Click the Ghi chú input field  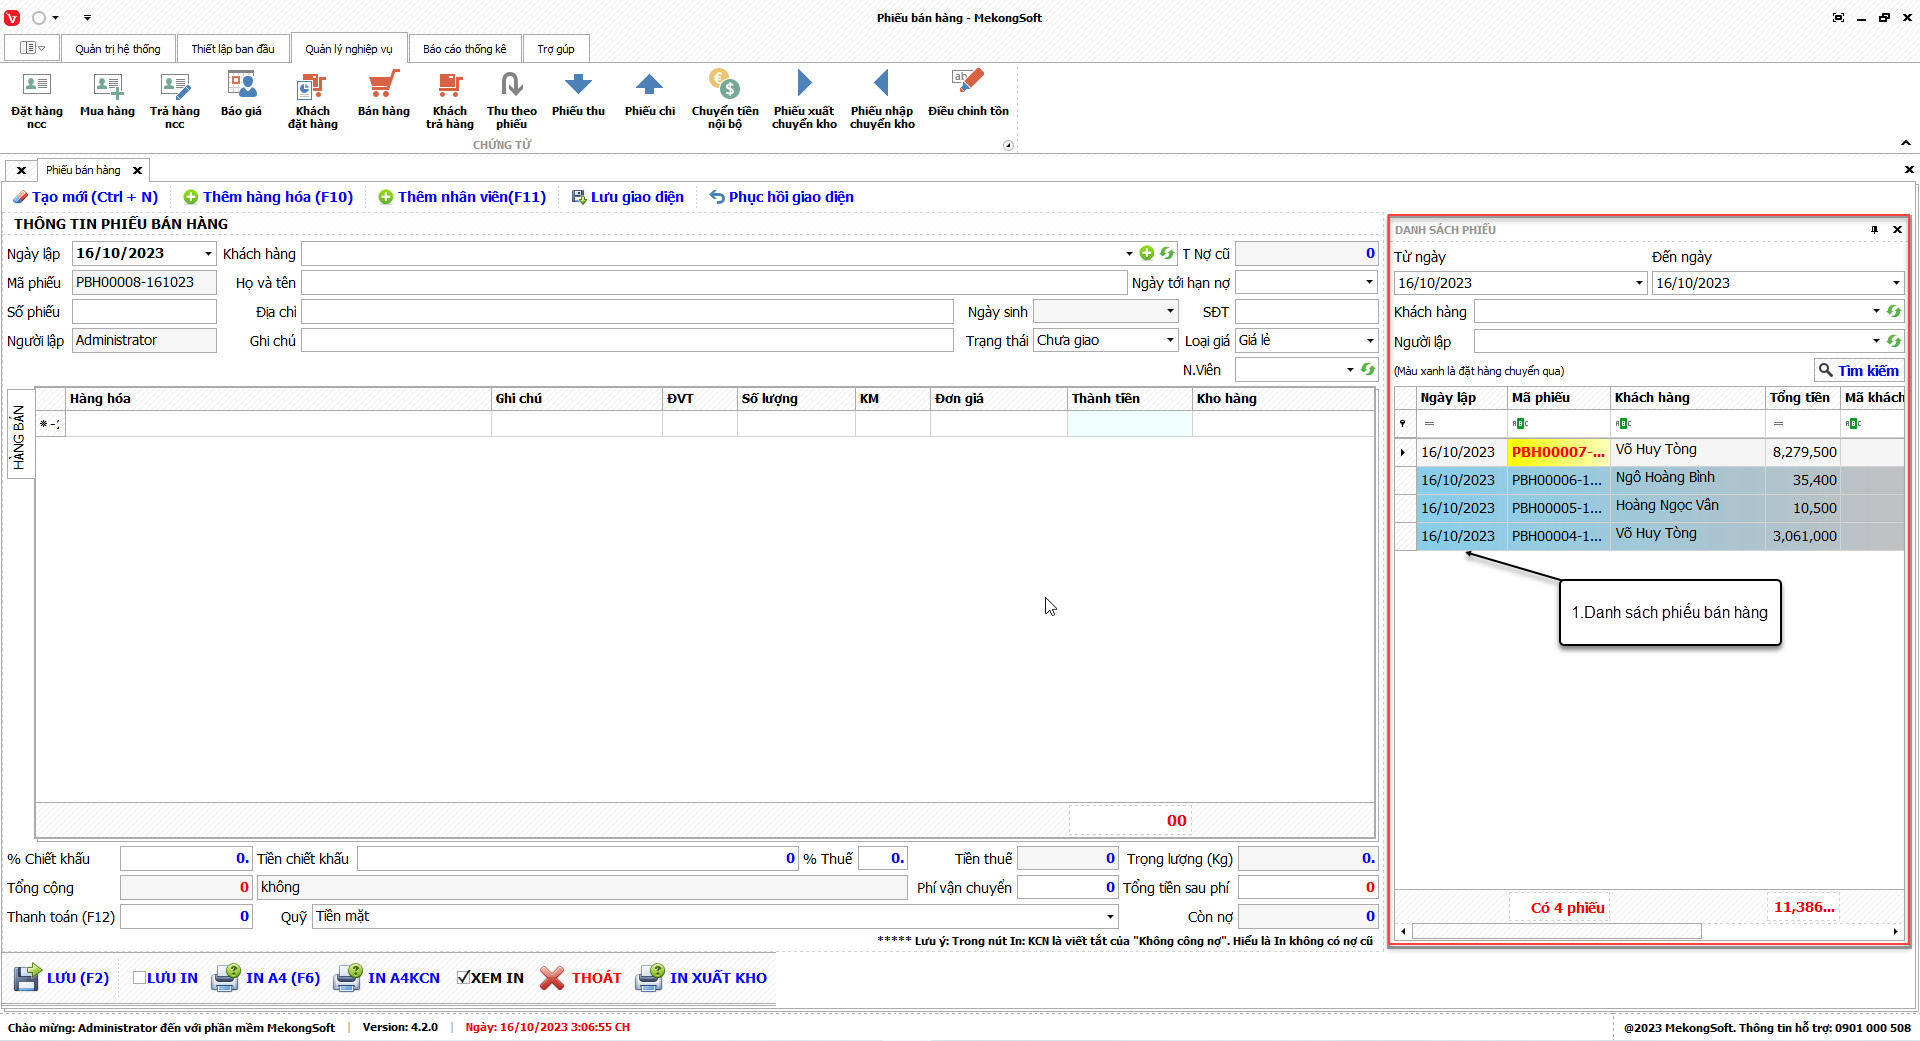pyautogui.click(x=627, y=341)
